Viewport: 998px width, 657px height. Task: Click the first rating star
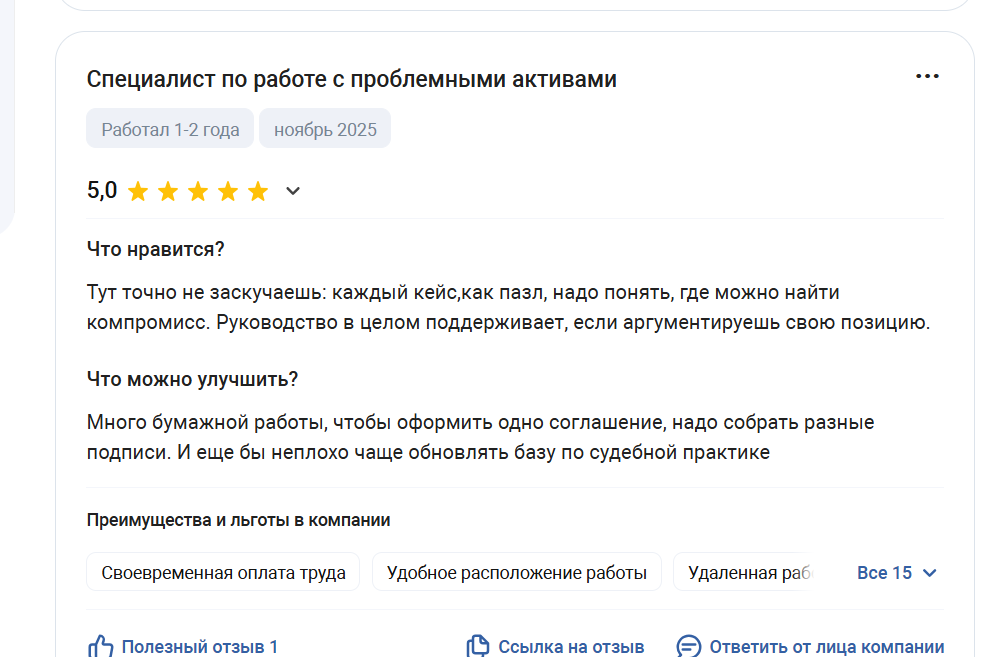pyautogui.click(x=138, y=191)
